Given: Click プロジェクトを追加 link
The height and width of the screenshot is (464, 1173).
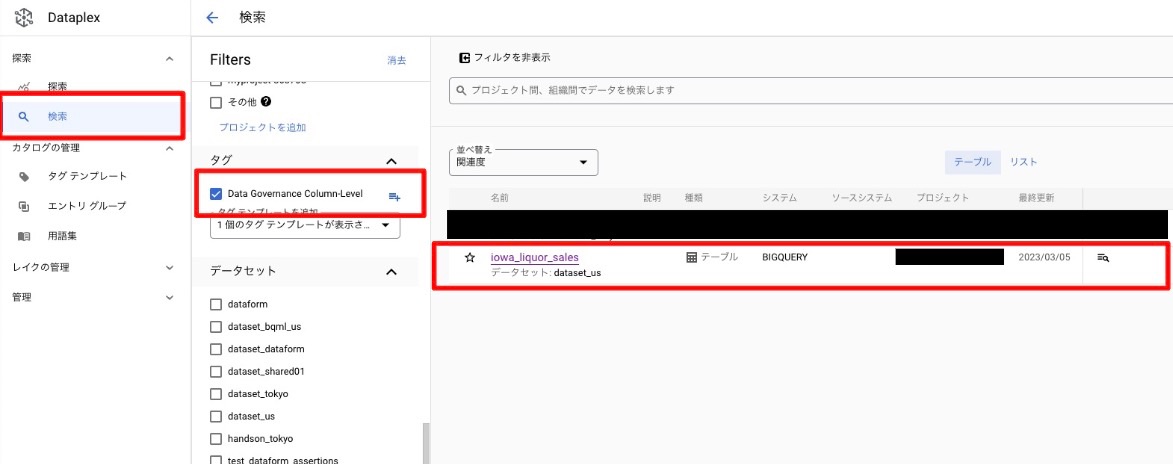Looking at the screenshot, I should [x=263, y=127].
